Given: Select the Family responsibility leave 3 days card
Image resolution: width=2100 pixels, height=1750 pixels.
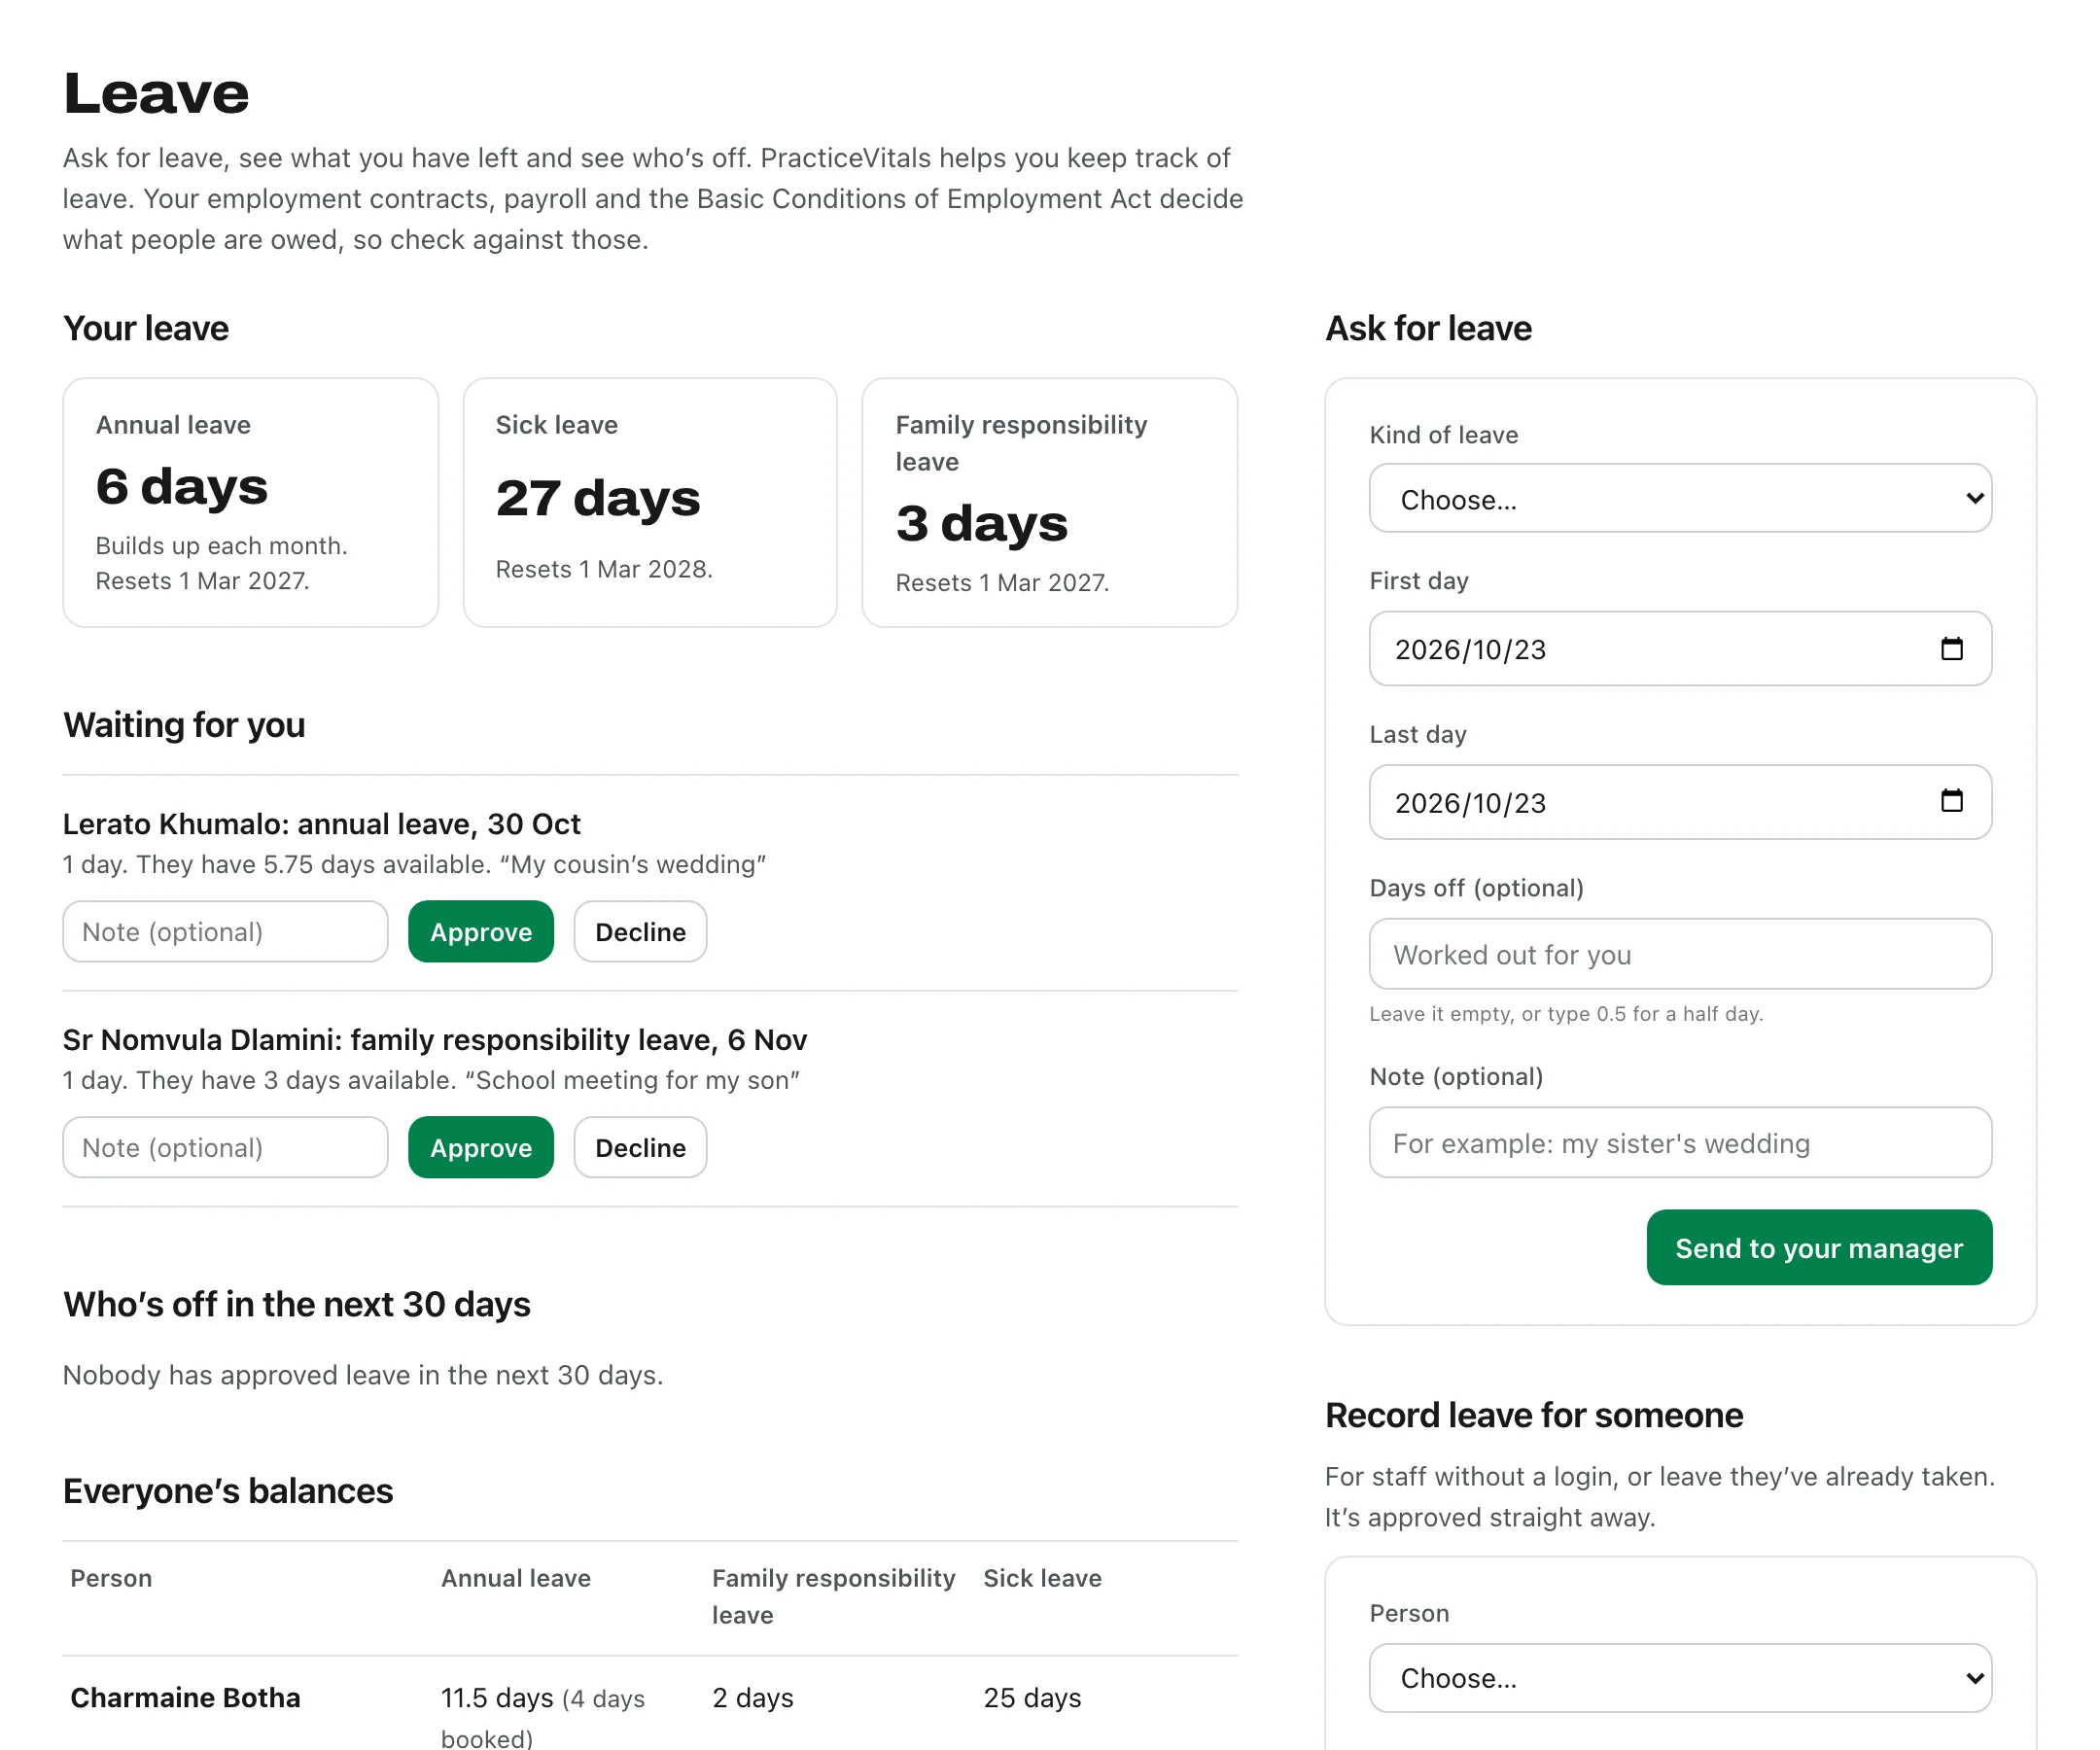Looking at the screenshot, I should 1050,503.
